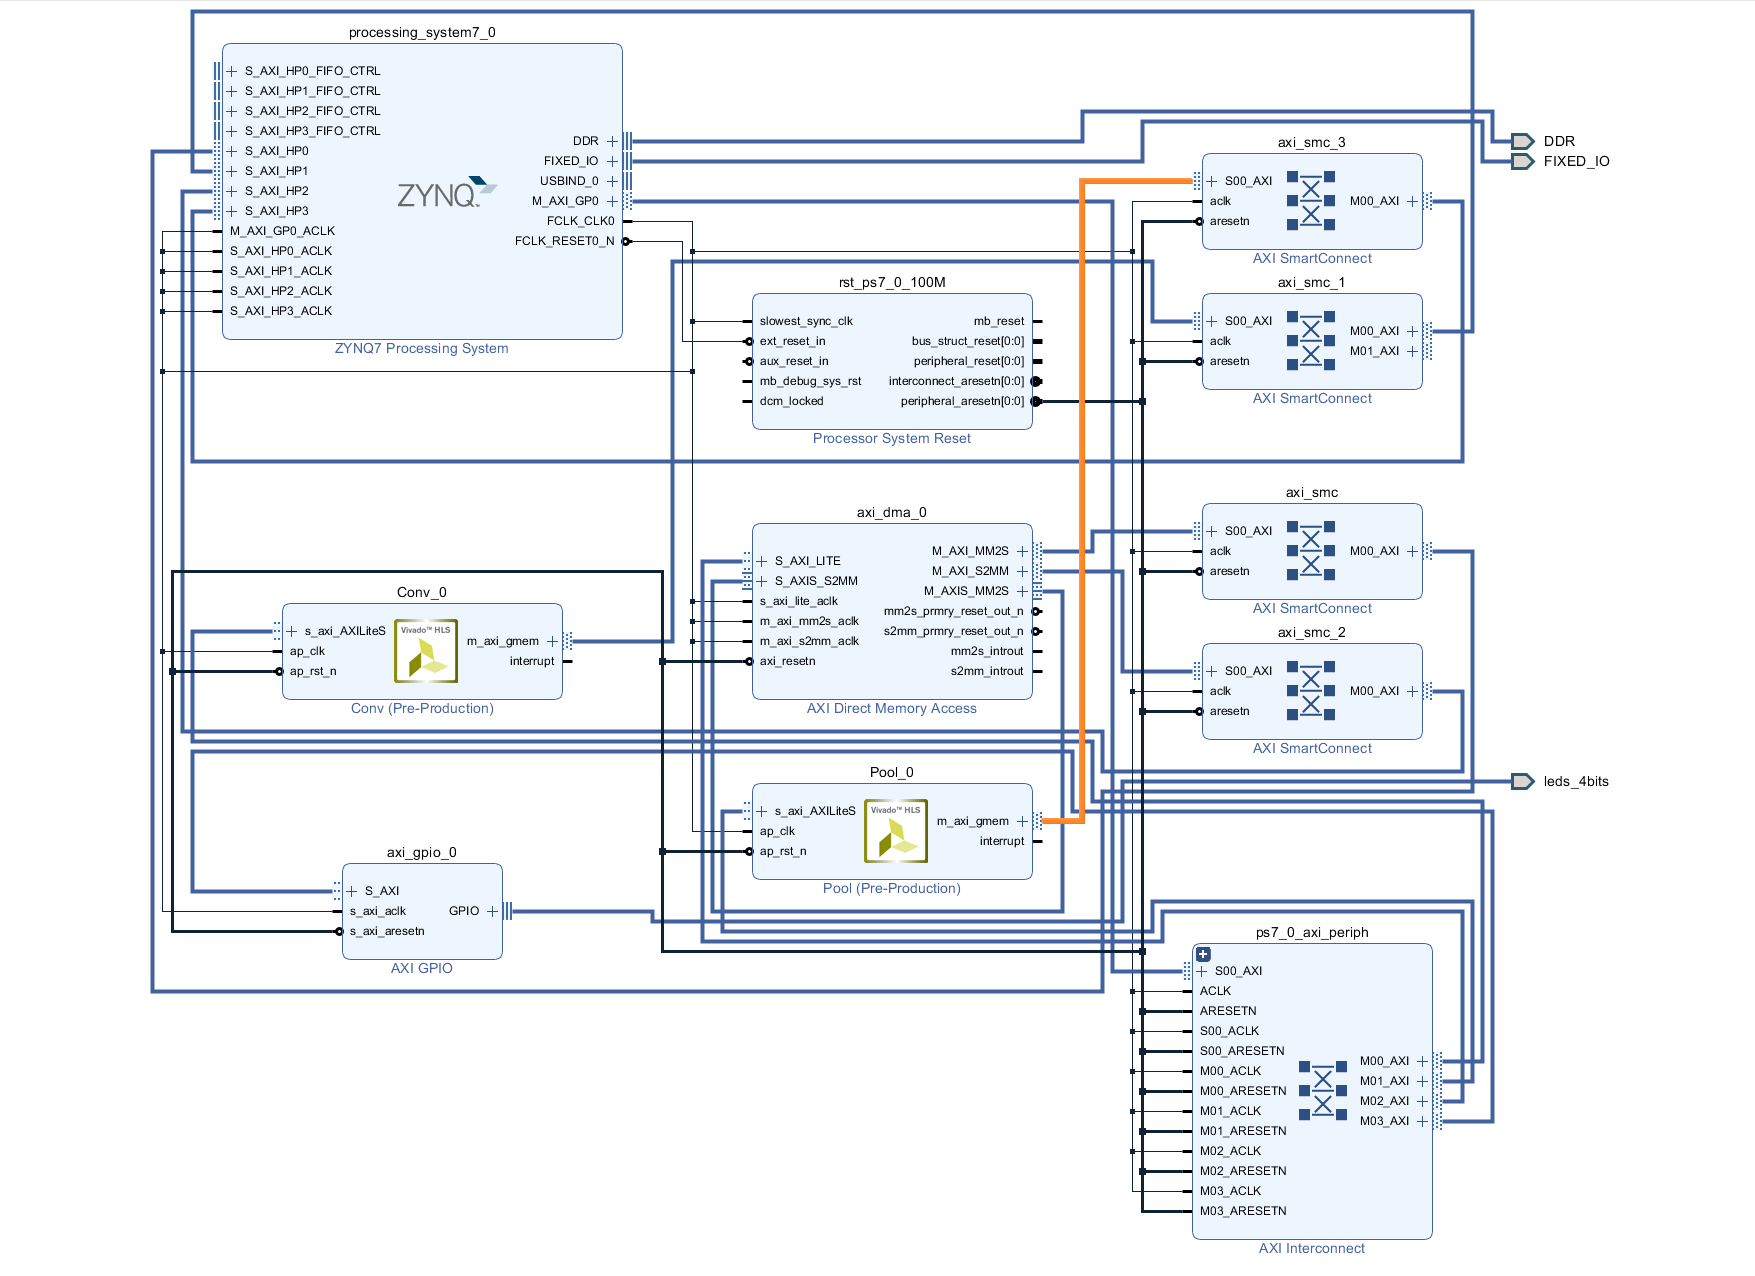Expand S_AXI interface on axi_gpio_0
Image resolution: width=1755 pixels, height=1276 pixels.
[352, 891]
